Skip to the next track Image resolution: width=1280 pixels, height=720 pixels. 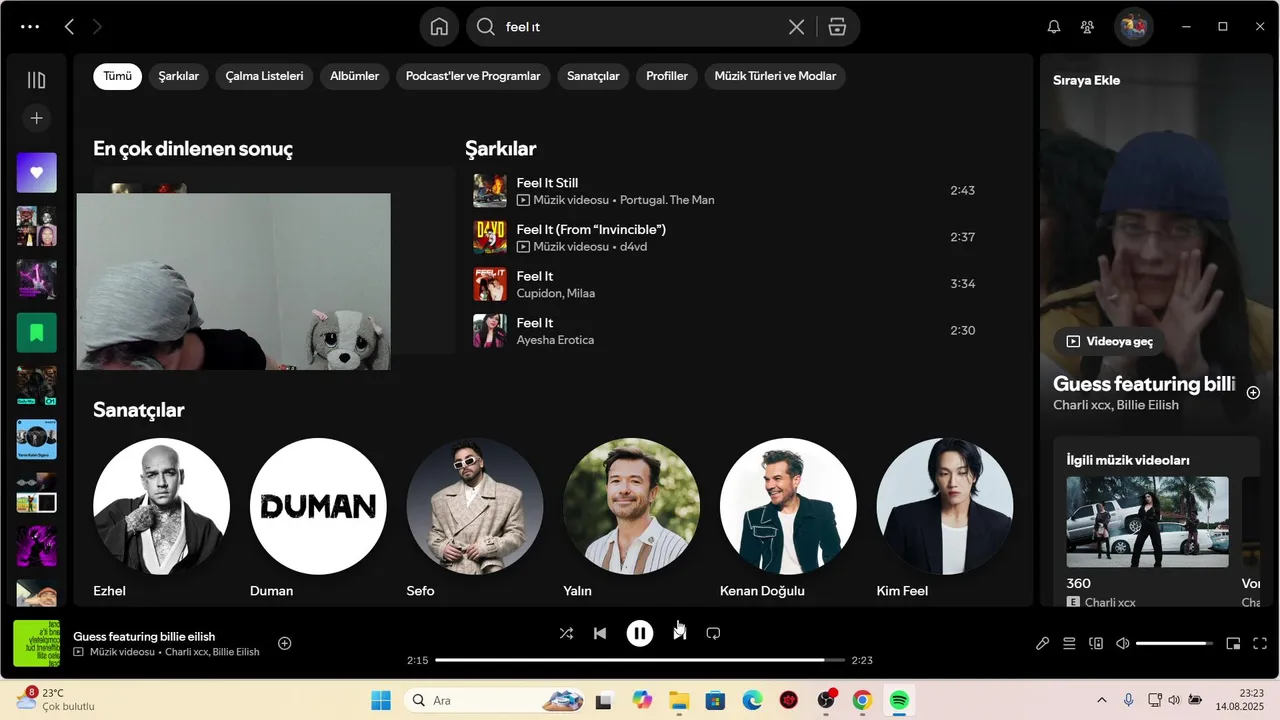click(x=680, y=633)
